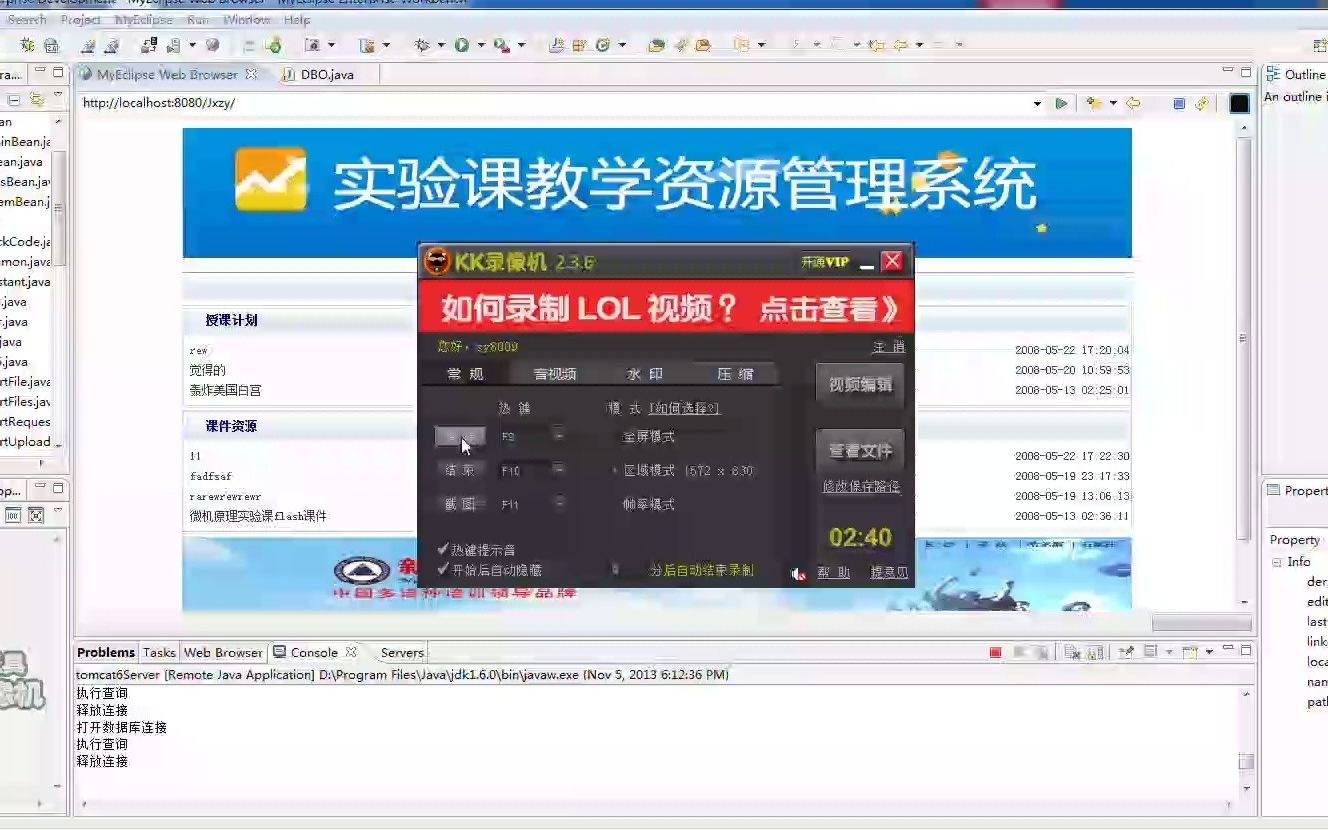Click the speaker icon in KK录像机
The image size is (1328, 830).
[x=797, y=573]
